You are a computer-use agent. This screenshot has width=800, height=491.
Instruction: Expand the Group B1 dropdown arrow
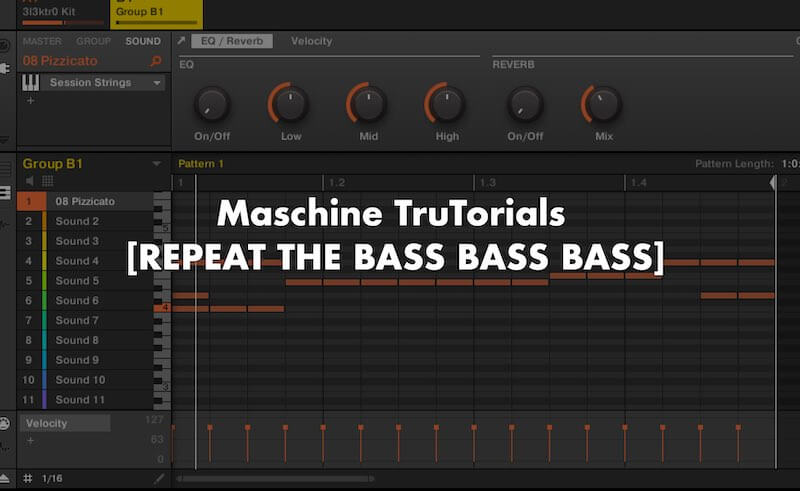(x=157, y=164)
